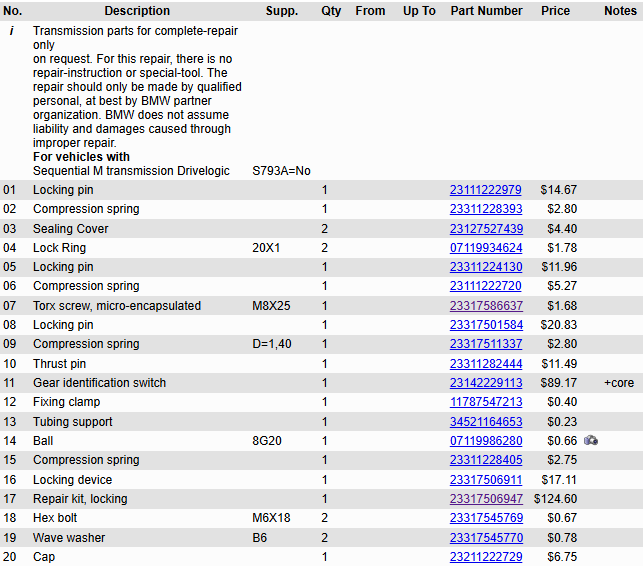Click the camera icon in the Ball row
This screenshot has height=566, width=644.
(x=591, y=441)
